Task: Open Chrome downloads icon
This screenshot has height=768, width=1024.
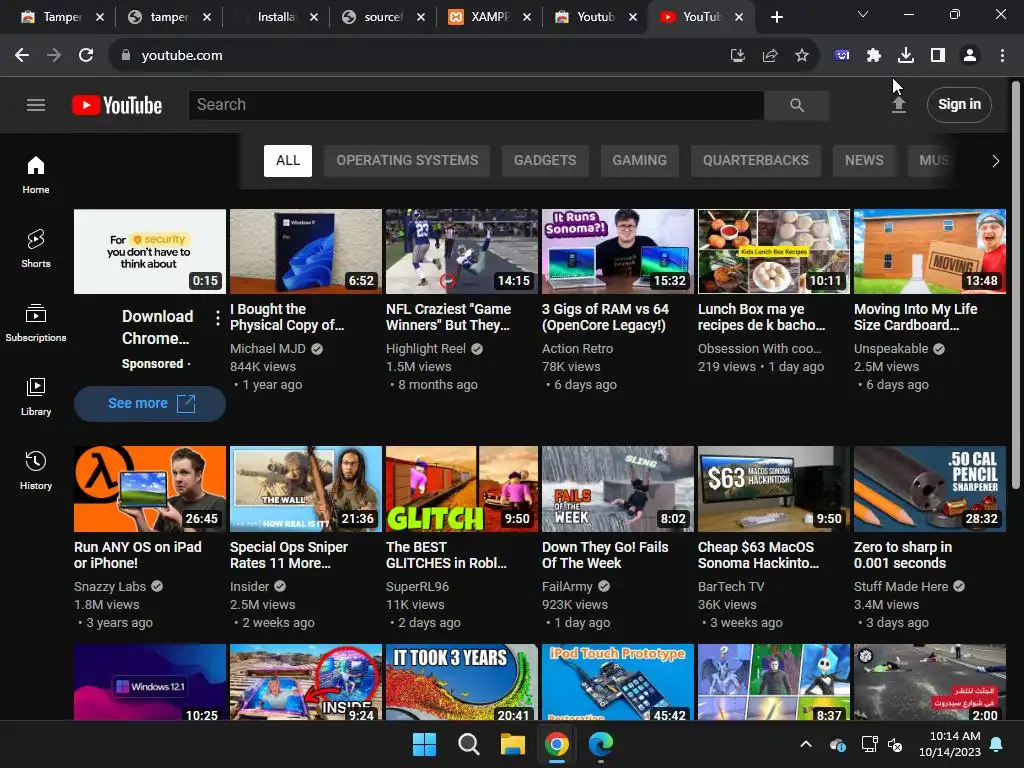Action: click(x=906, y=56)
